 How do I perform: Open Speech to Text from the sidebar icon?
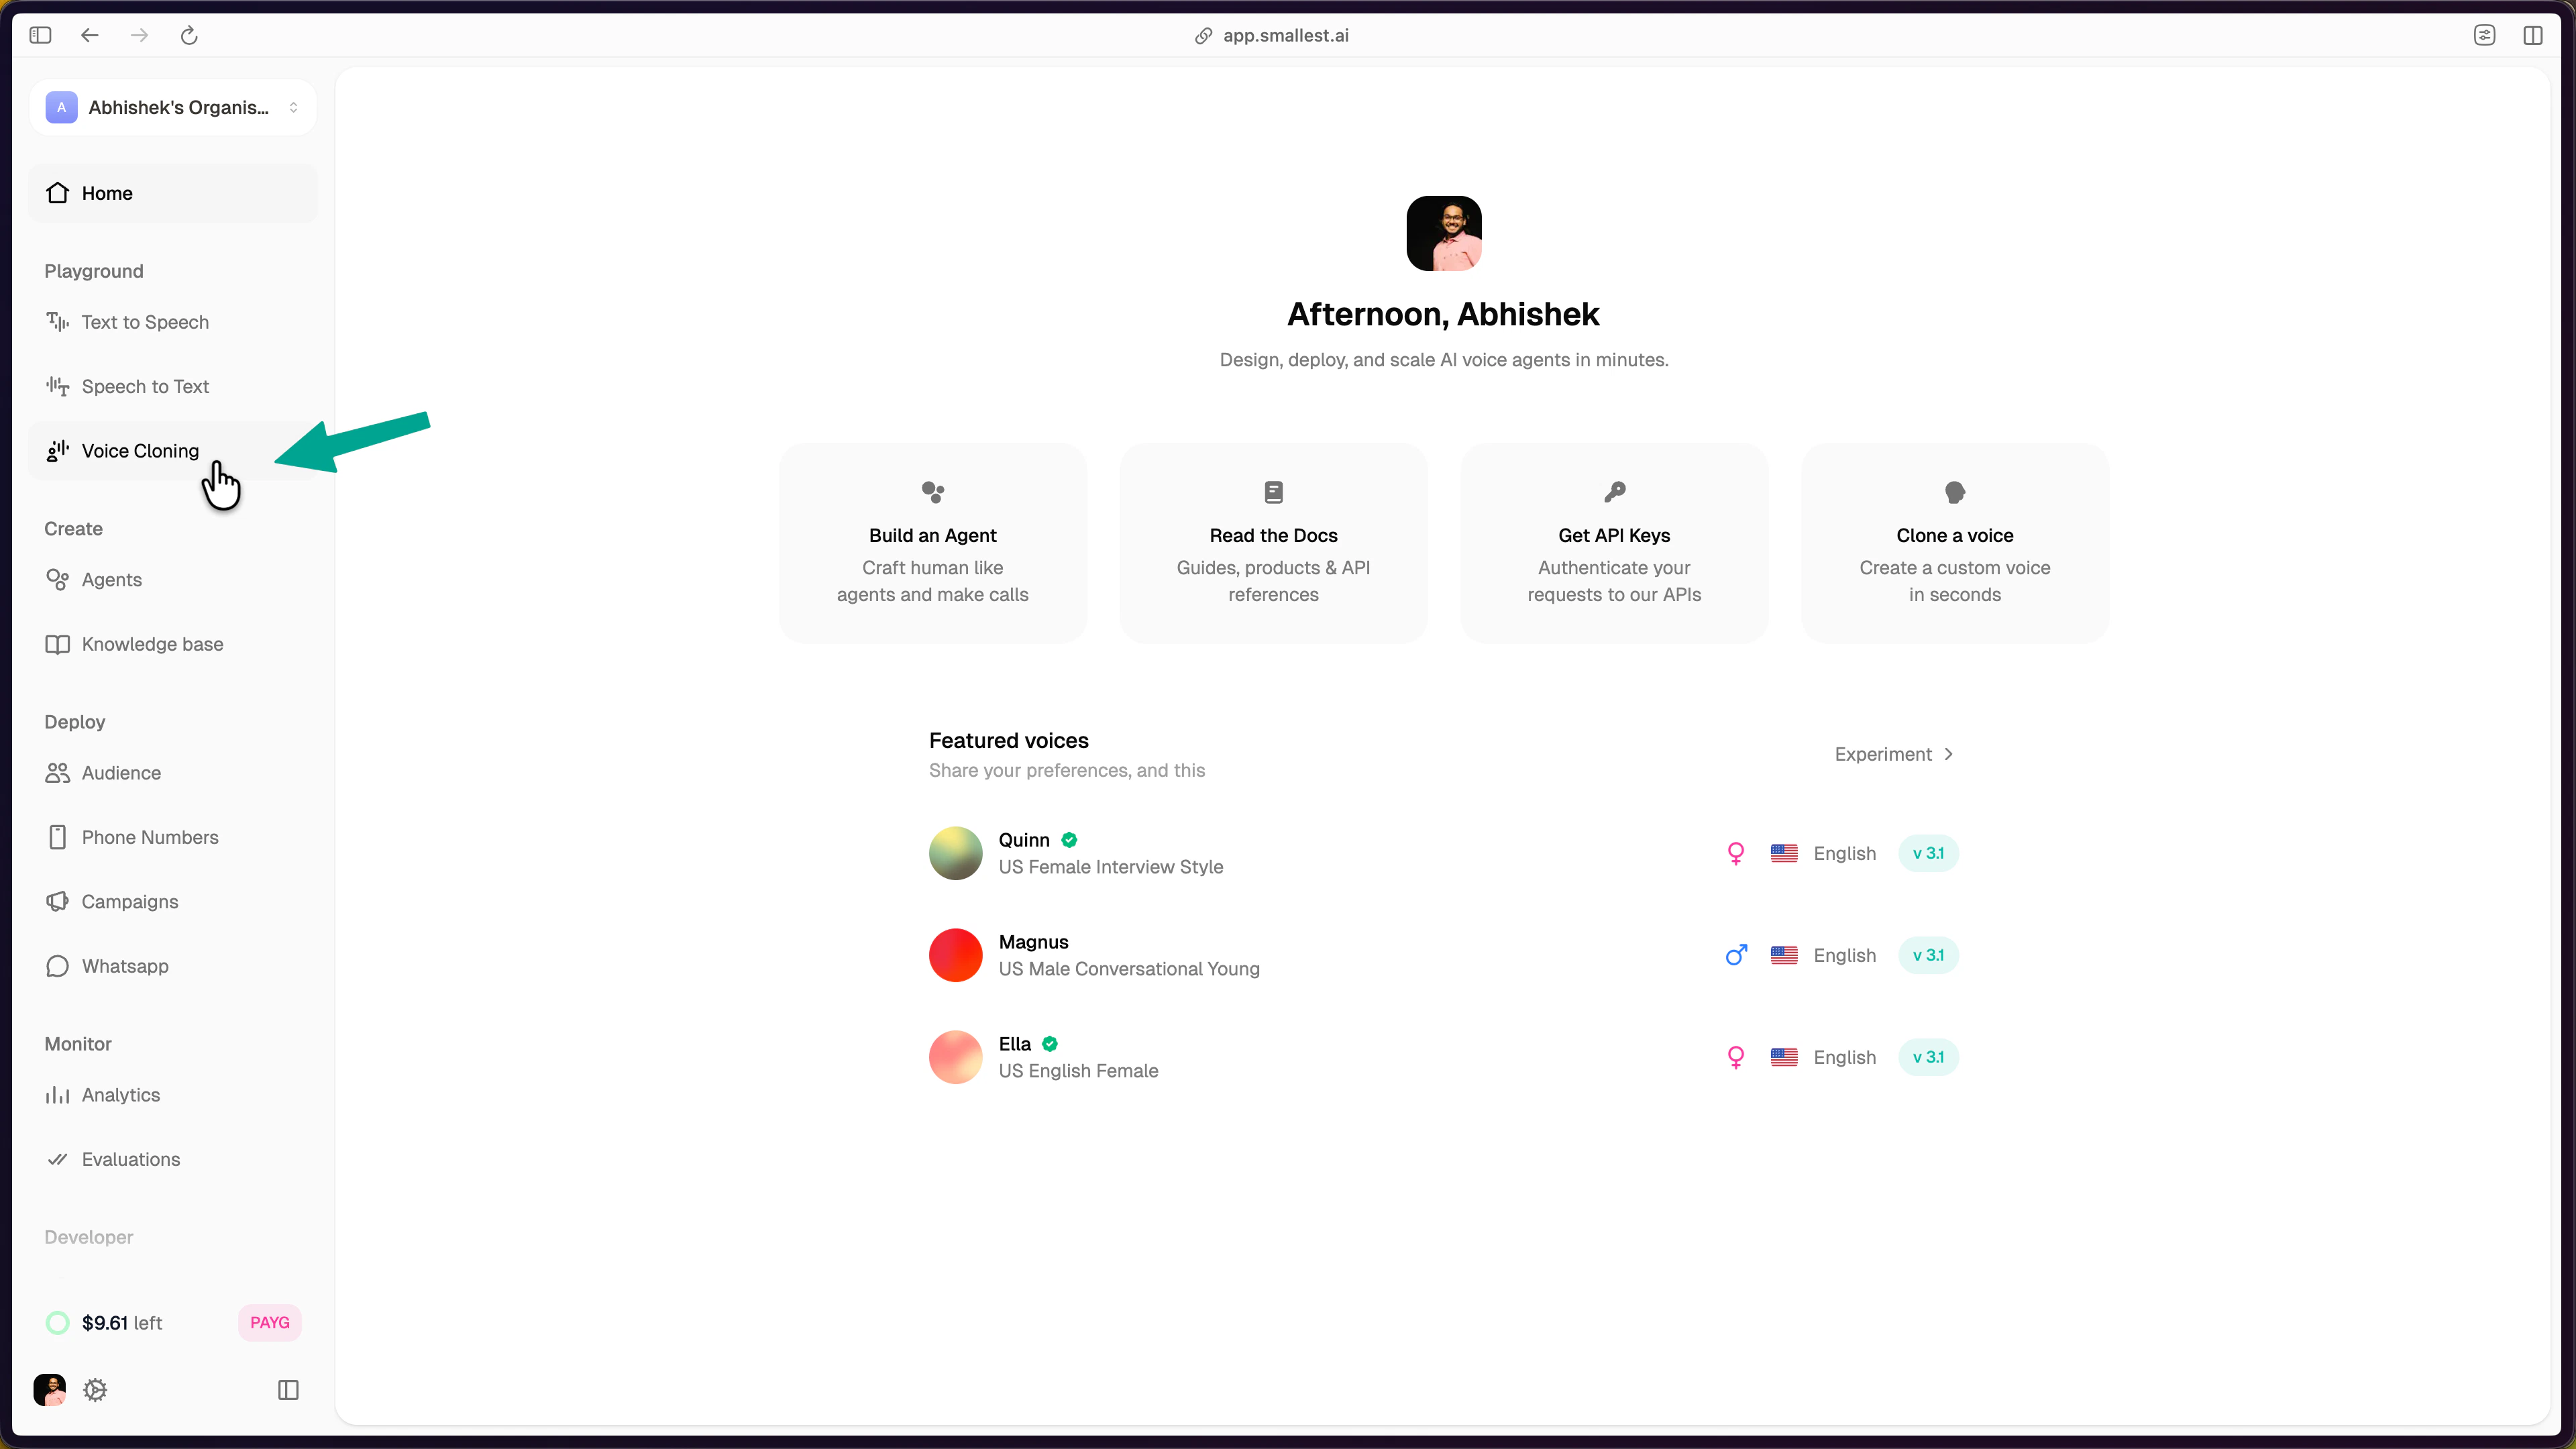point(57,386)
